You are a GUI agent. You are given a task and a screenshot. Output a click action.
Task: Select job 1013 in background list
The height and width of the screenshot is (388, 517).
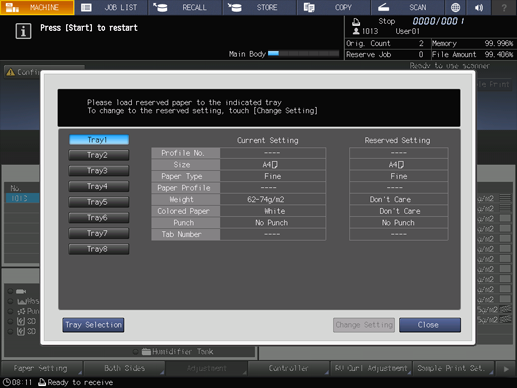tap(22, 198)
